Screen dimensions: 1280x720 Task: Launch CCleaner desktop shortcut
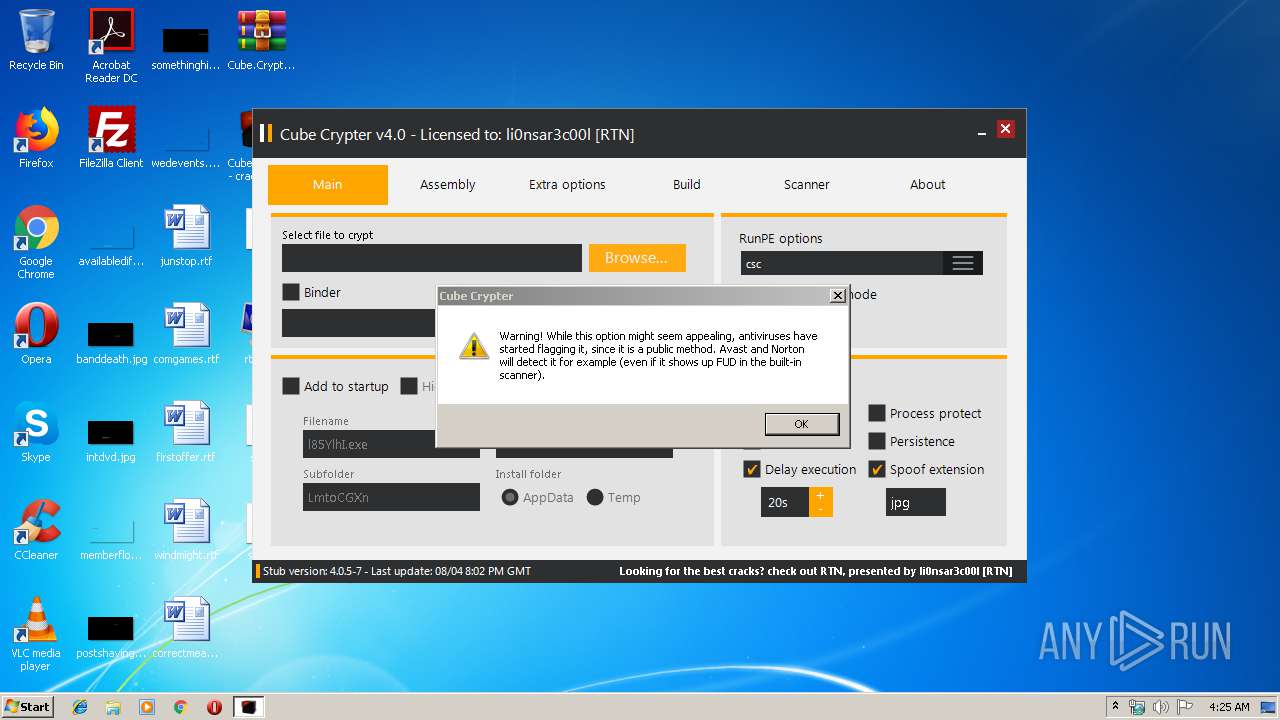coord(36,530)
